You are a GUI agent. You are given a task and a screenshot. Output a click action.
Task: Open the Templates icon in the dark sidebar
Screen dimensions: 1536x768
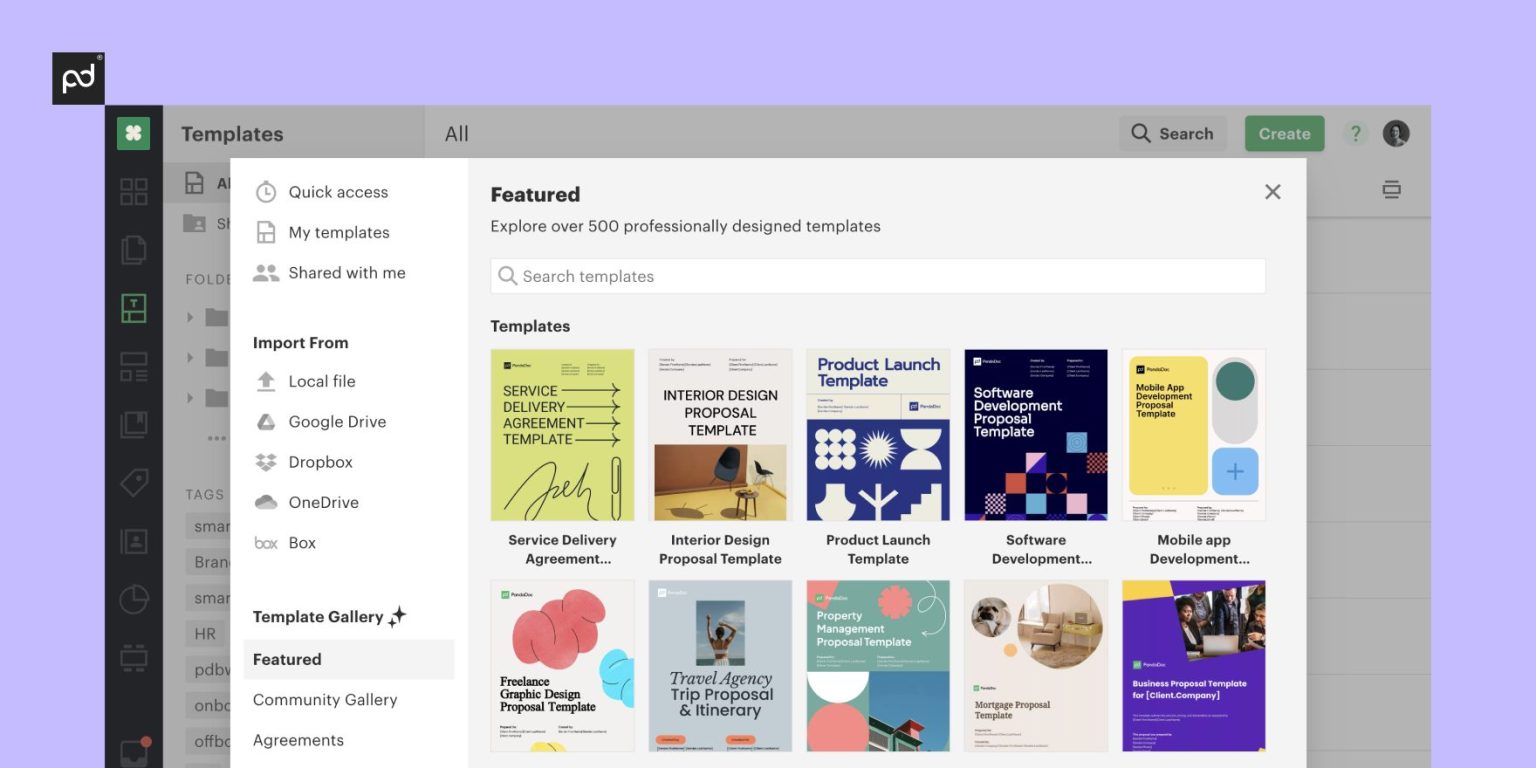click(134, 308)
